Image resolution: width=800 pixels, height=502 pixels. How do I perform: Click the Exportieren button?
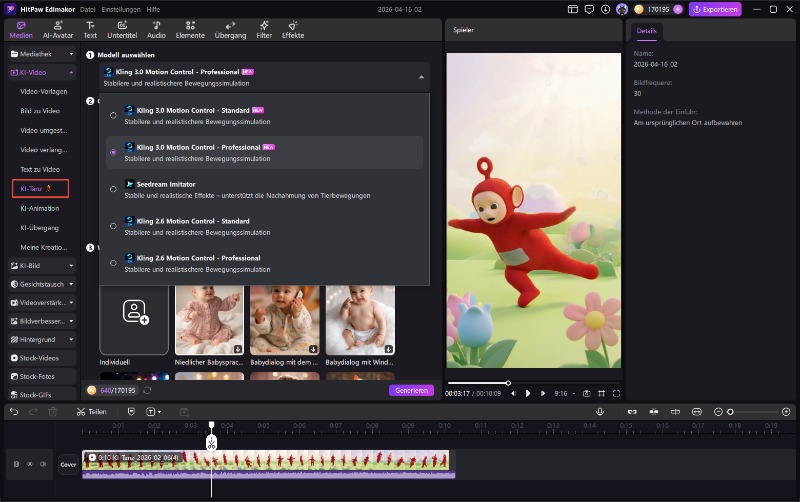[715, 9]
